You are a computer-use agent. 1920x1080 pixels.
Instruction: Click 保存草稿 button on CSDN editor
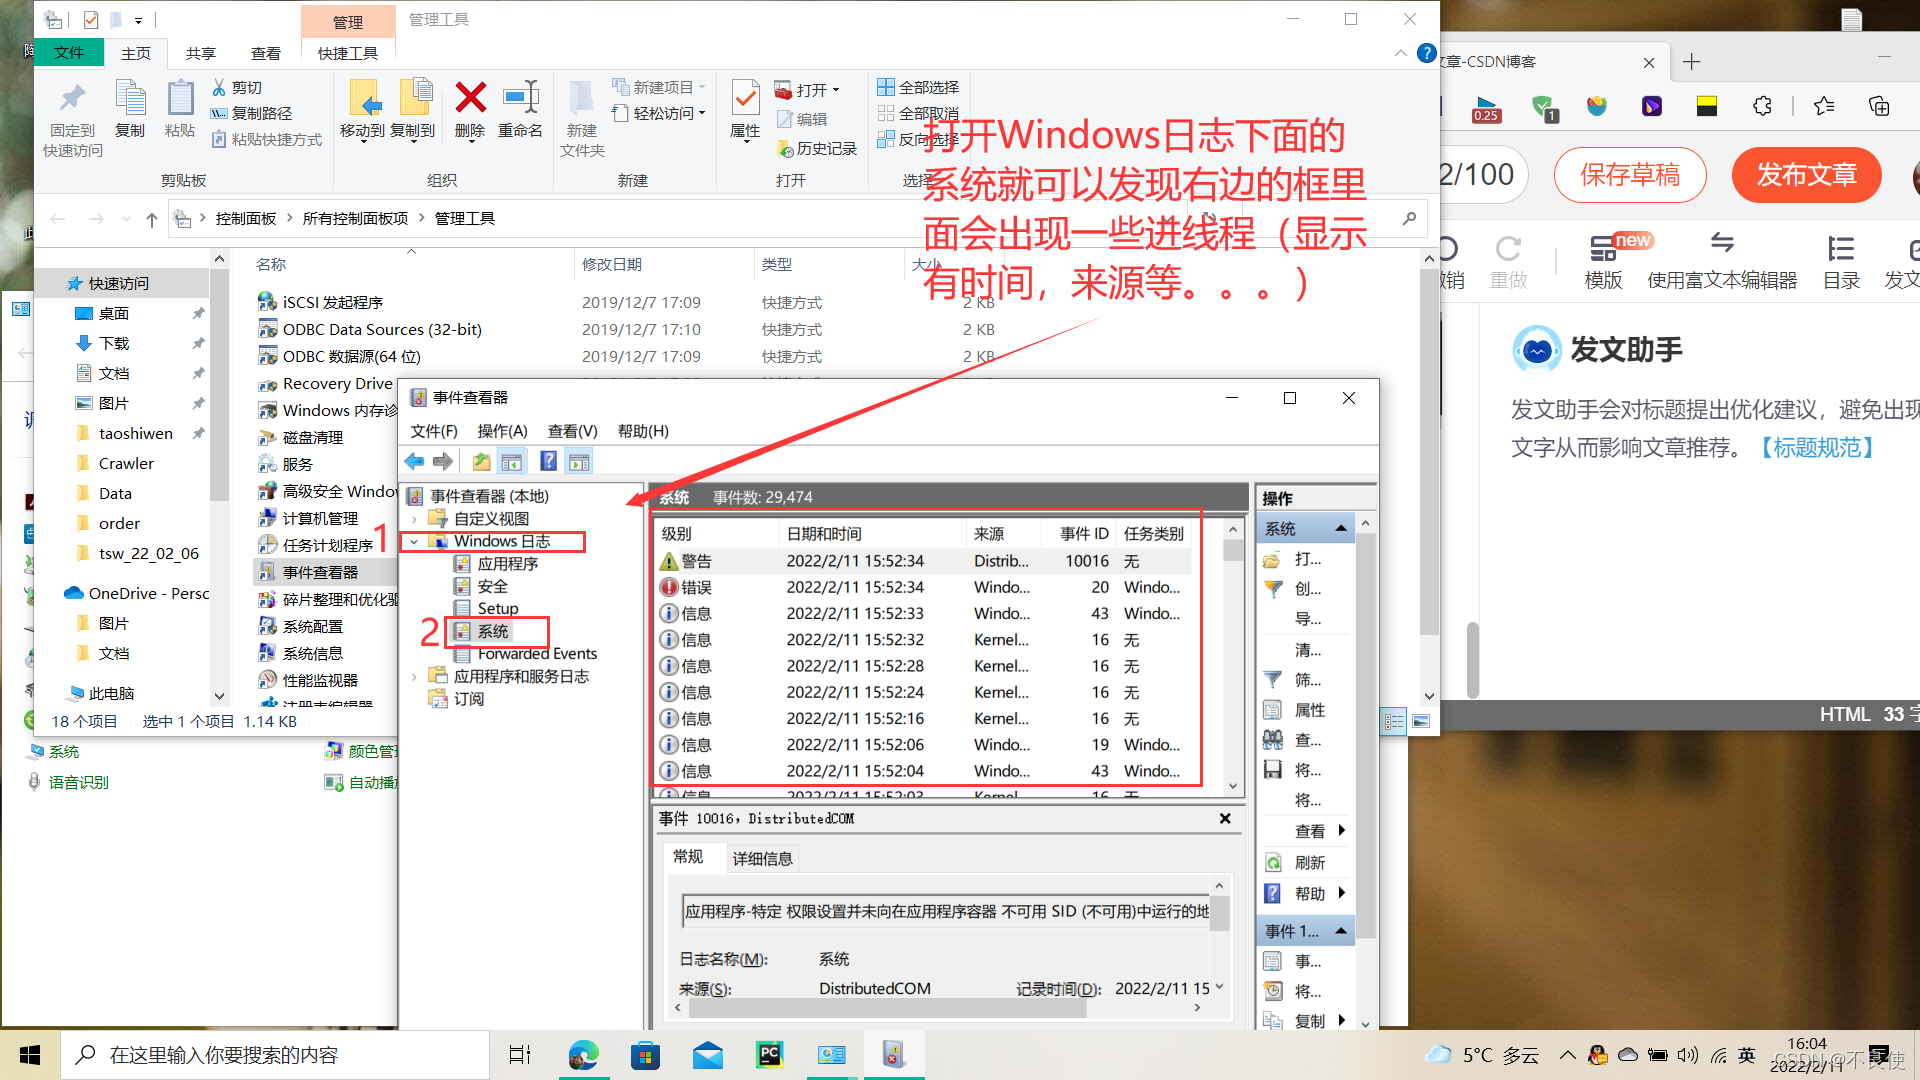pos(1634,174)
